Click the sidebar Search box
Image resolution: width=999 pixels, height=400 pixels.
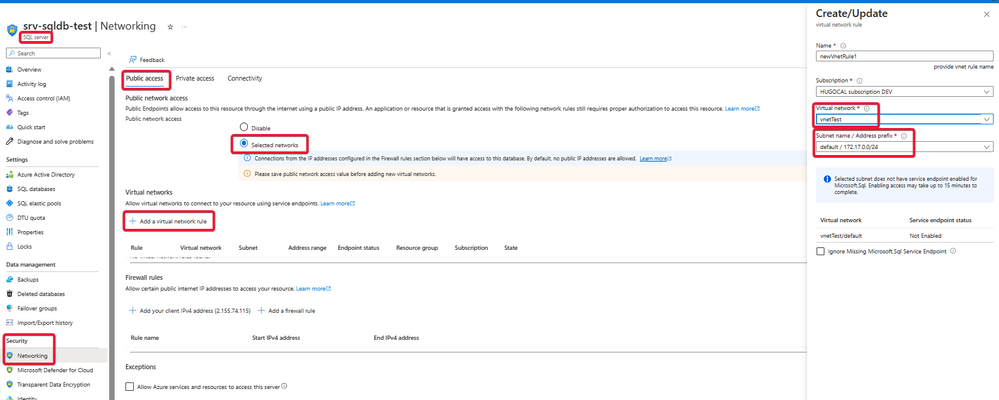click(x=53, y=54)
